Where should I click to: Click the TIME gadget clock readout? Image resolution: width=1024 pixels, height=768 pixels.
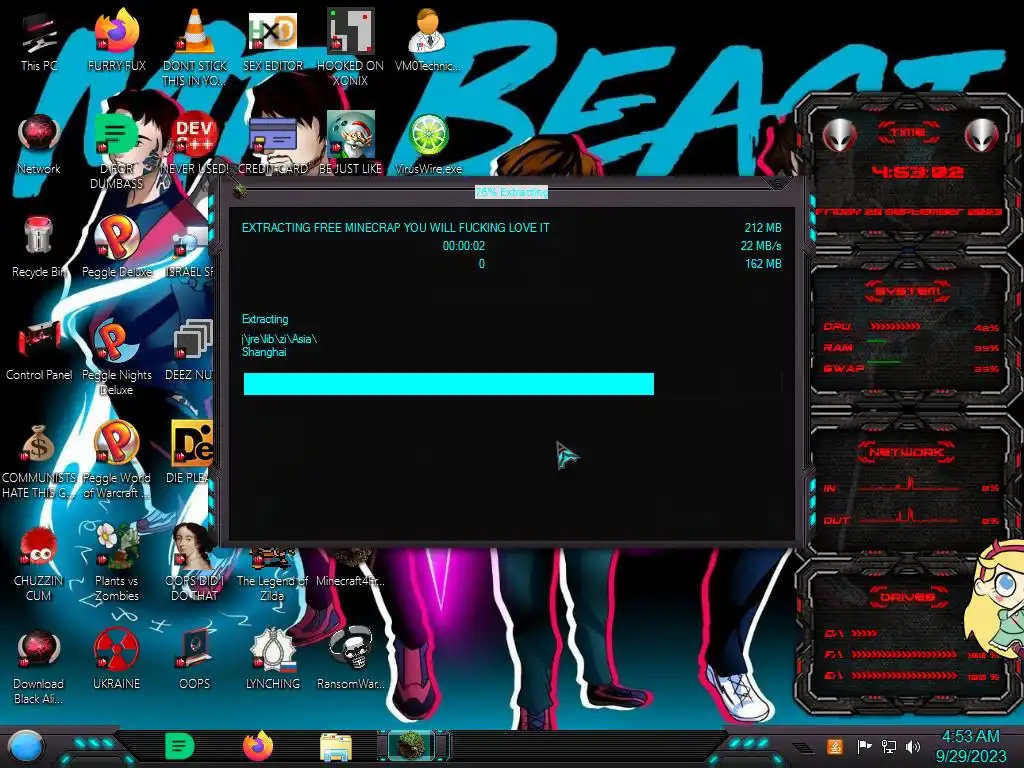coord(918,172)
